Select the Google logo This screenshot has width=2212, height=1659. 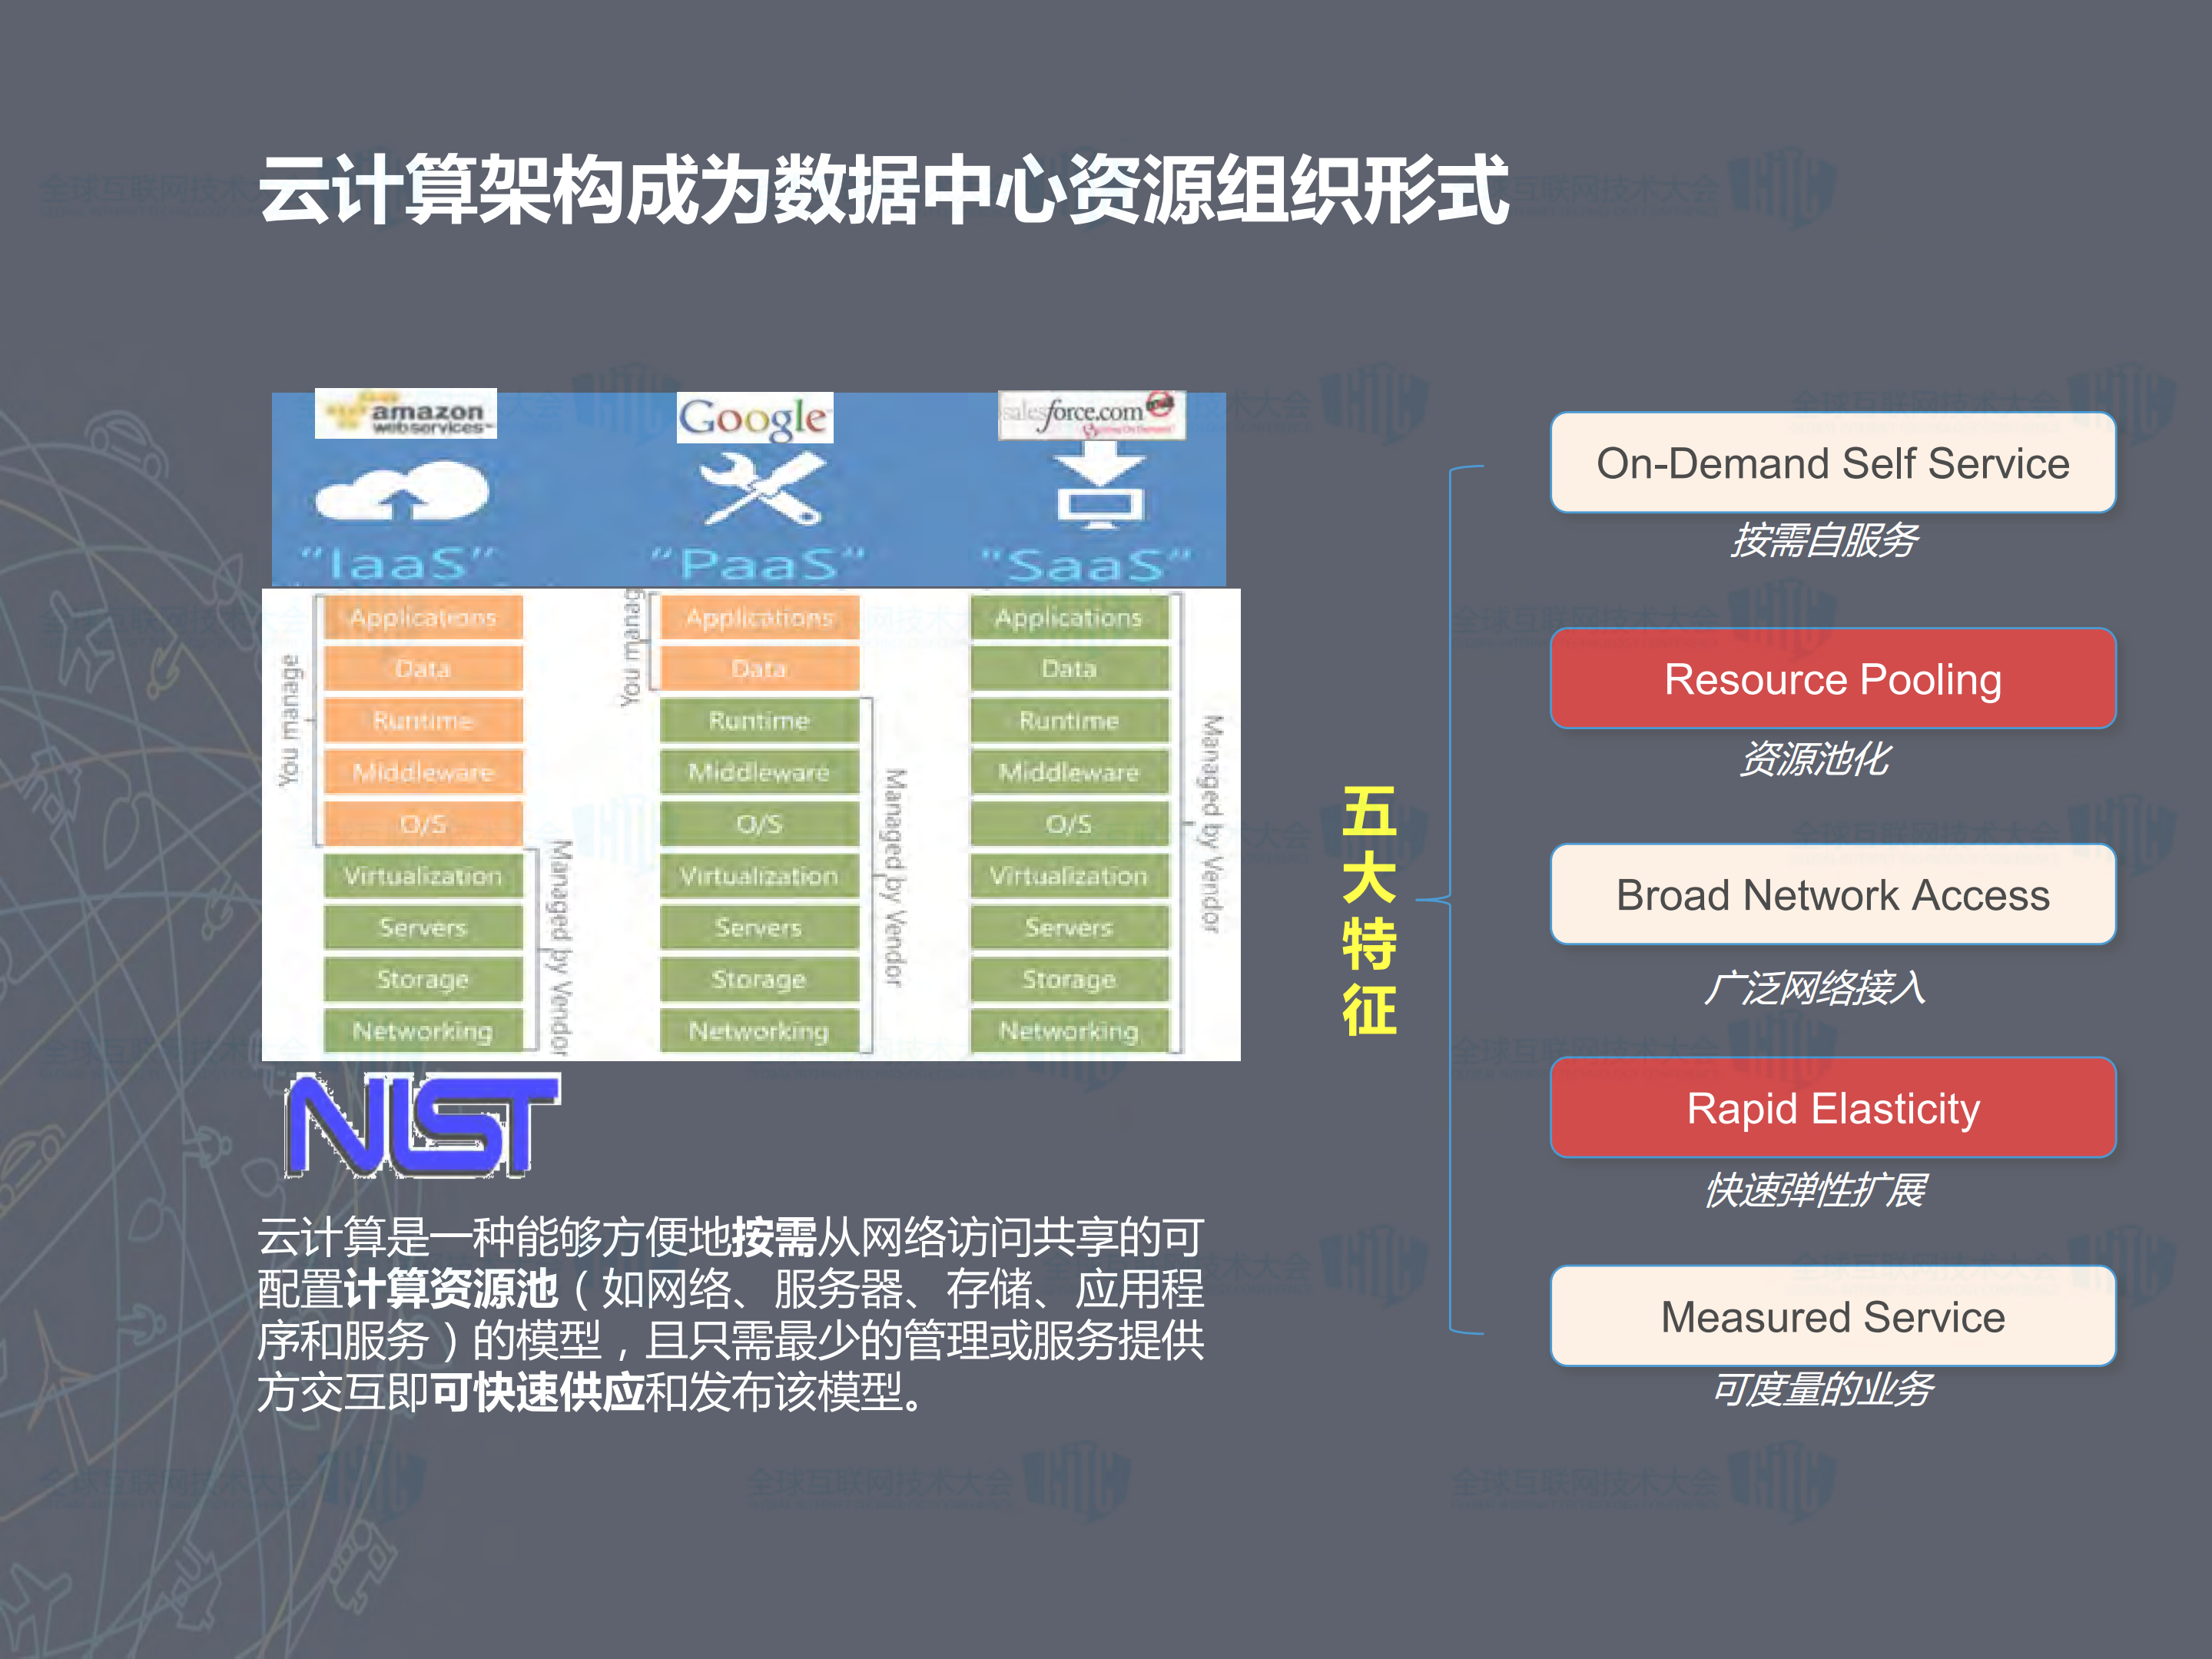(x=756, y=418)
